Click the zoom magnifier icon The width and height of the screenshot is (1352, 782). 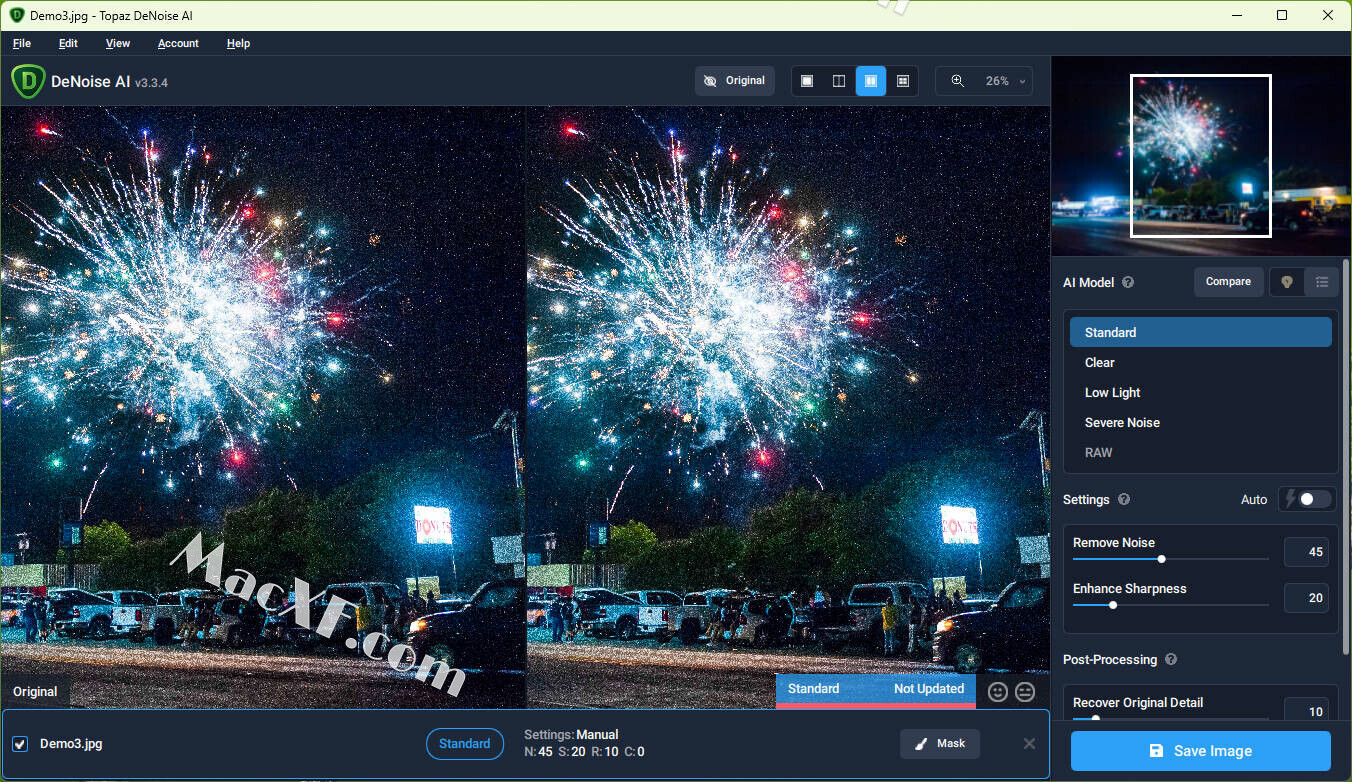[x=958, y=81]
